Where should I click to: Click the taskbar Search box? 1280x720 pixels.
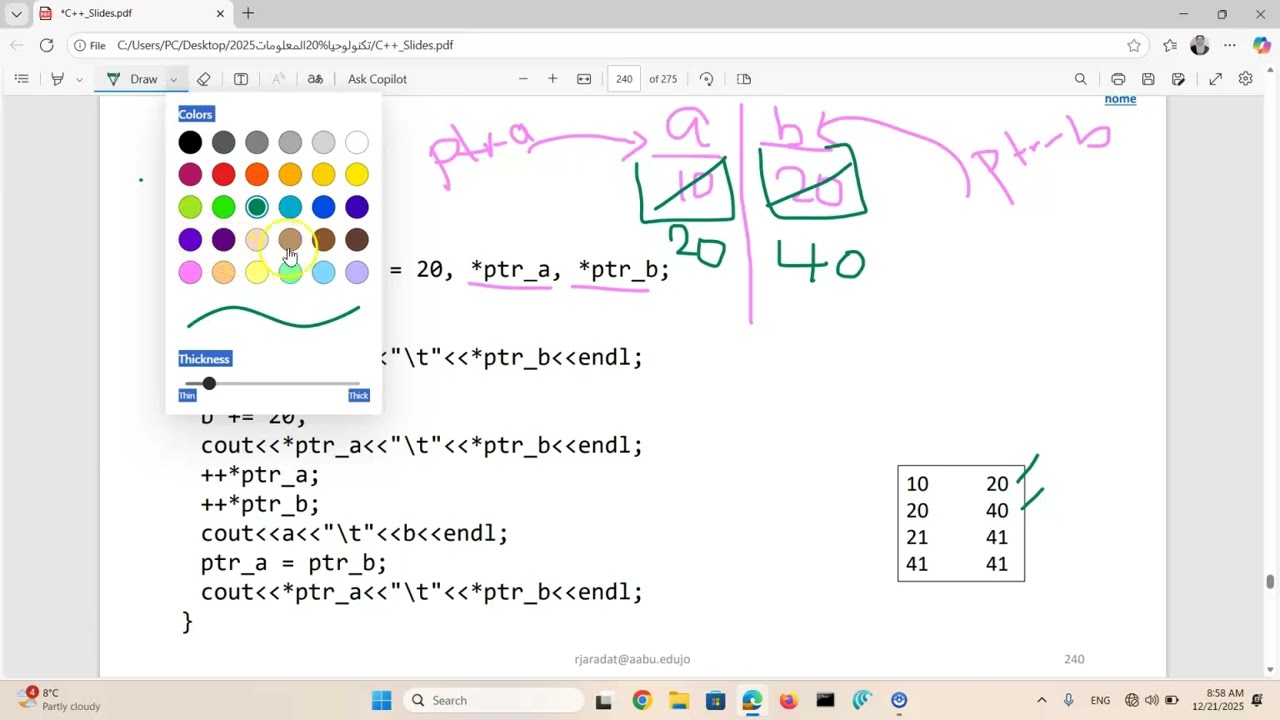pyautogui.click(x=494, y=701)
